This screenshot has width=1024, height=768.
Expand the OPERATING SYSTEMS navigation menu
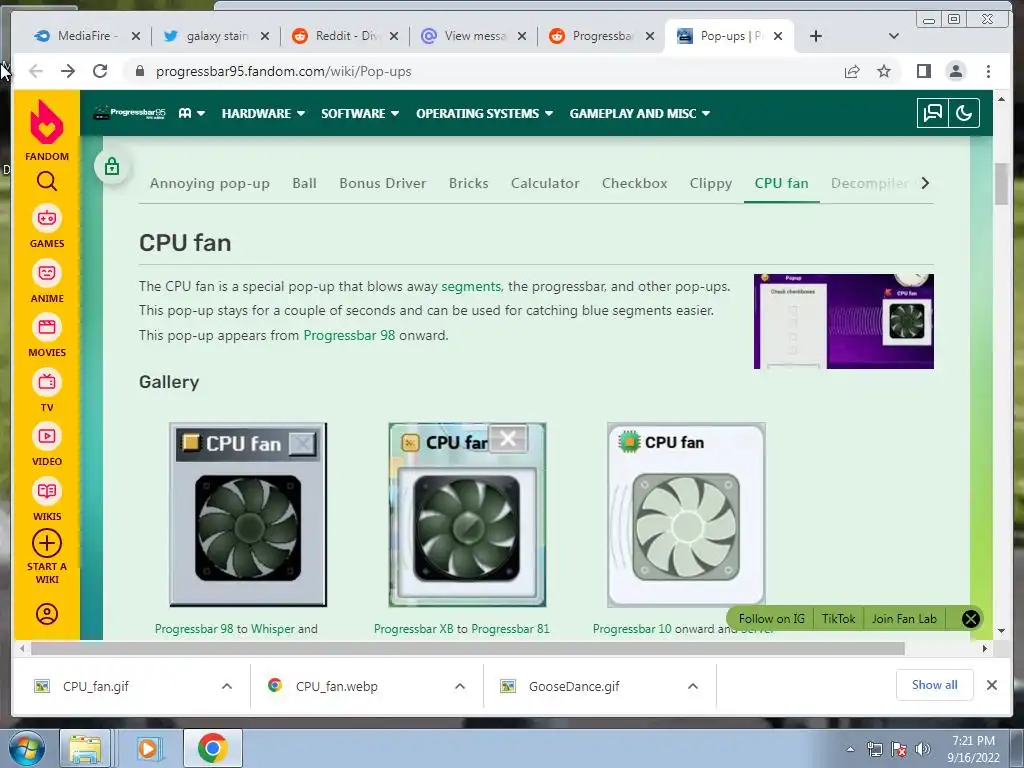click(485, 114)
